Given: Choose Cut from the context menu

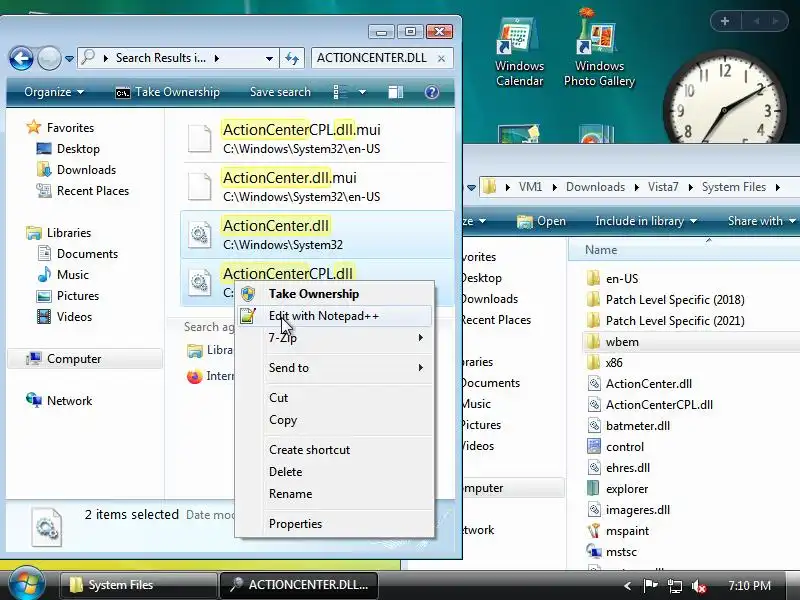Looking at the screenshot, I should [335, 398].
